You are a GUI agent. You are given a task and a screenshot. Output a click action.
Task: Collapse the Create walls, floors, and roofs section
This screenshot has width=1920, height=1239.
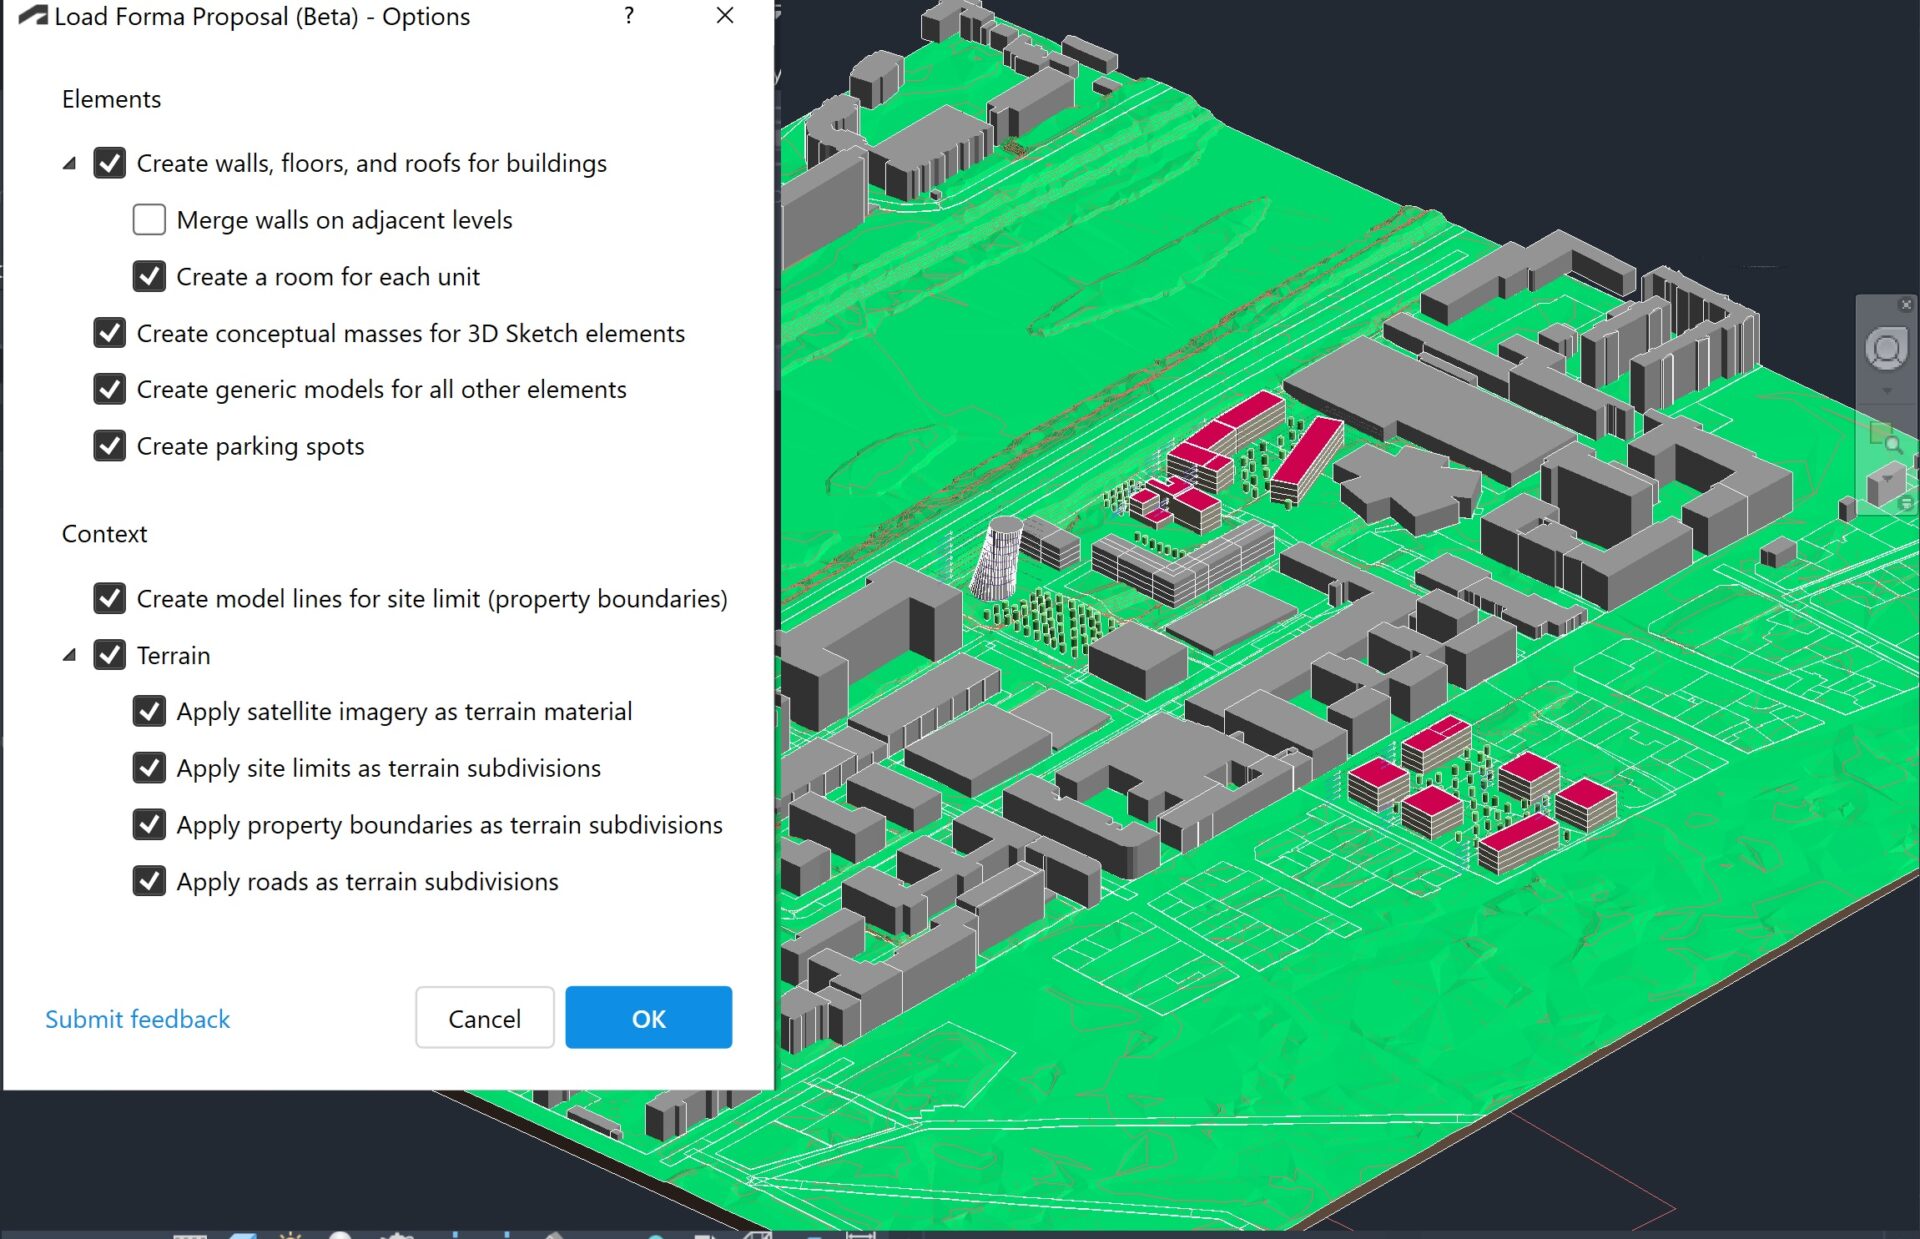click(x=69, y=162)
